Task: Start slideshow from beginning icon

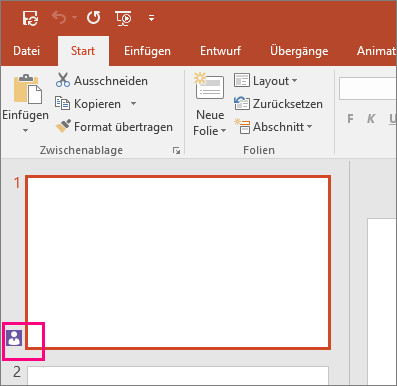Action: click(x=123, y=18)
